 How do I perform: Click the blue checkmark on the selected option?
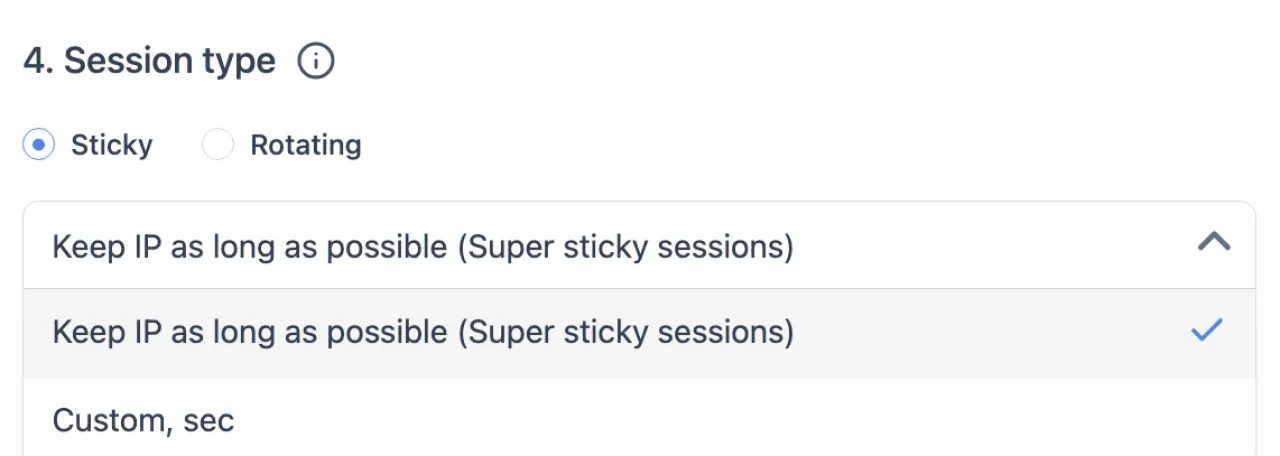click(x=1207, y=331)
